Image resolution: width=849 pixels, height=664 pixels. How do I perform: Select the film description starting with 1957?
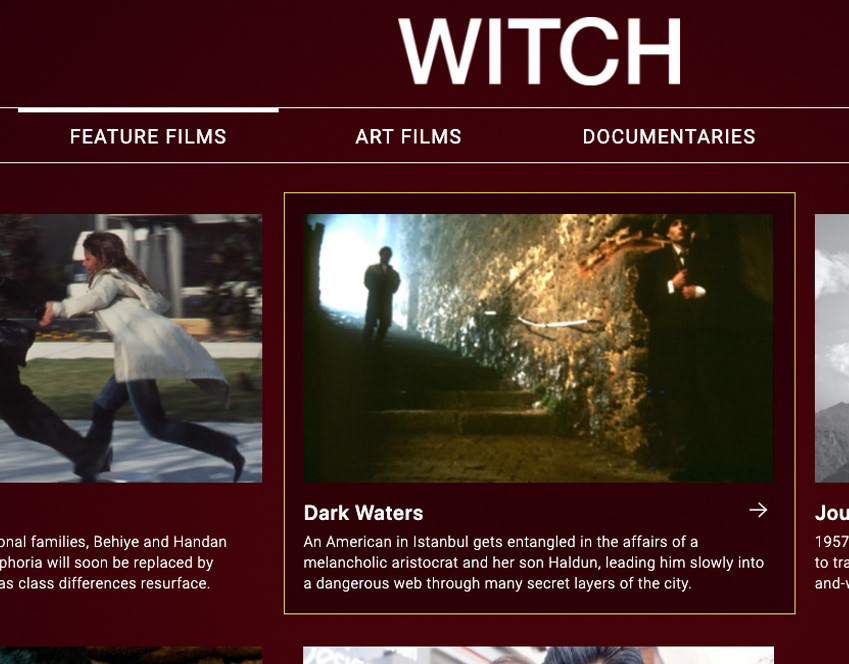832,563
